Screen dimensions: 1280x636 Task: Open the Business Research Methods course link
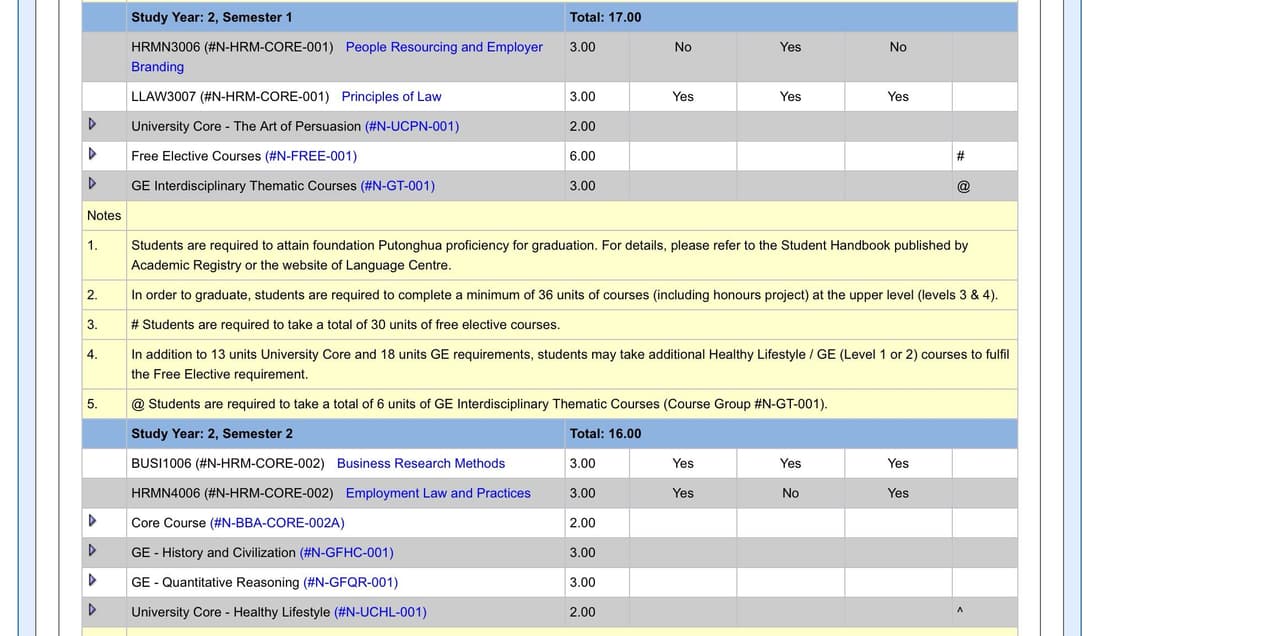coord(420,463)
